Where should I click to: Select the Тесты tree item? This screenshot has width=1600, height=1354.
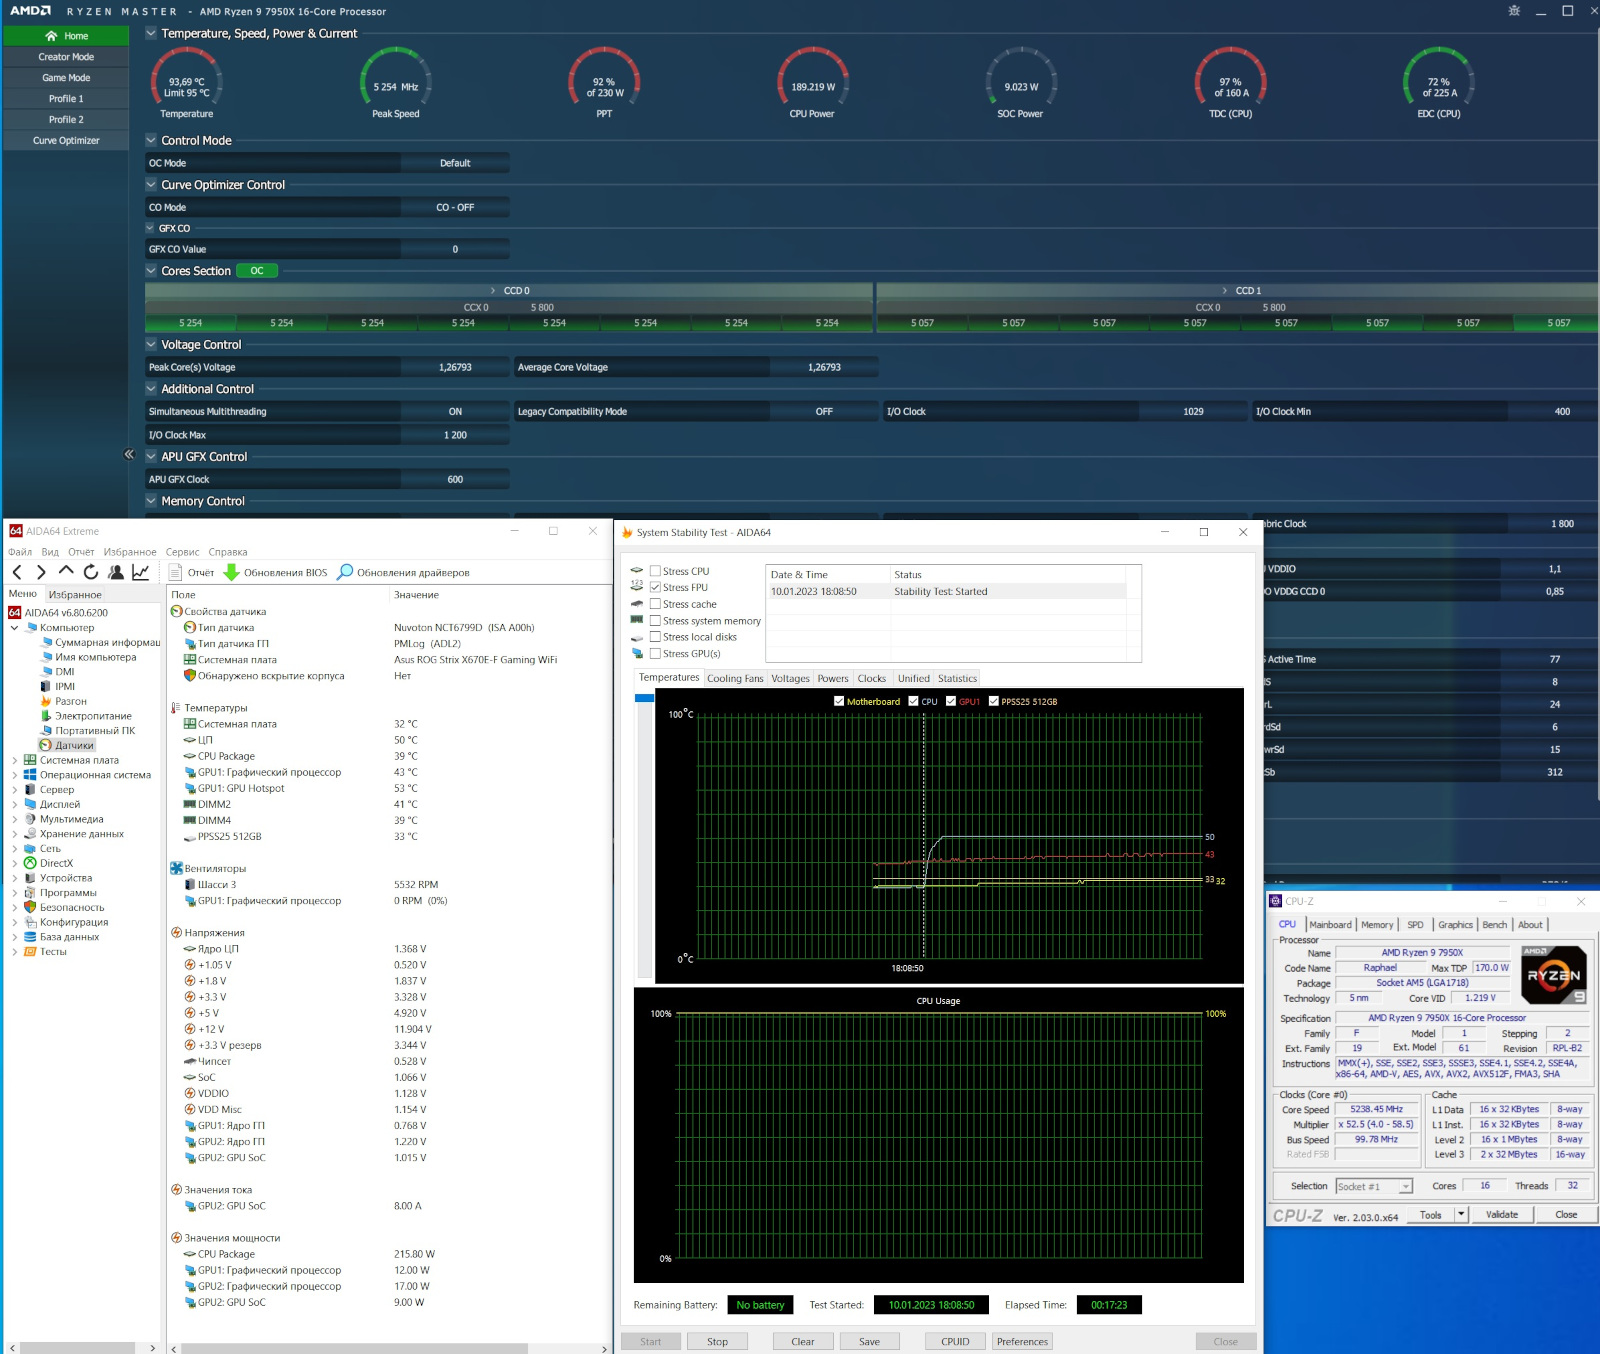click(46, 952)
